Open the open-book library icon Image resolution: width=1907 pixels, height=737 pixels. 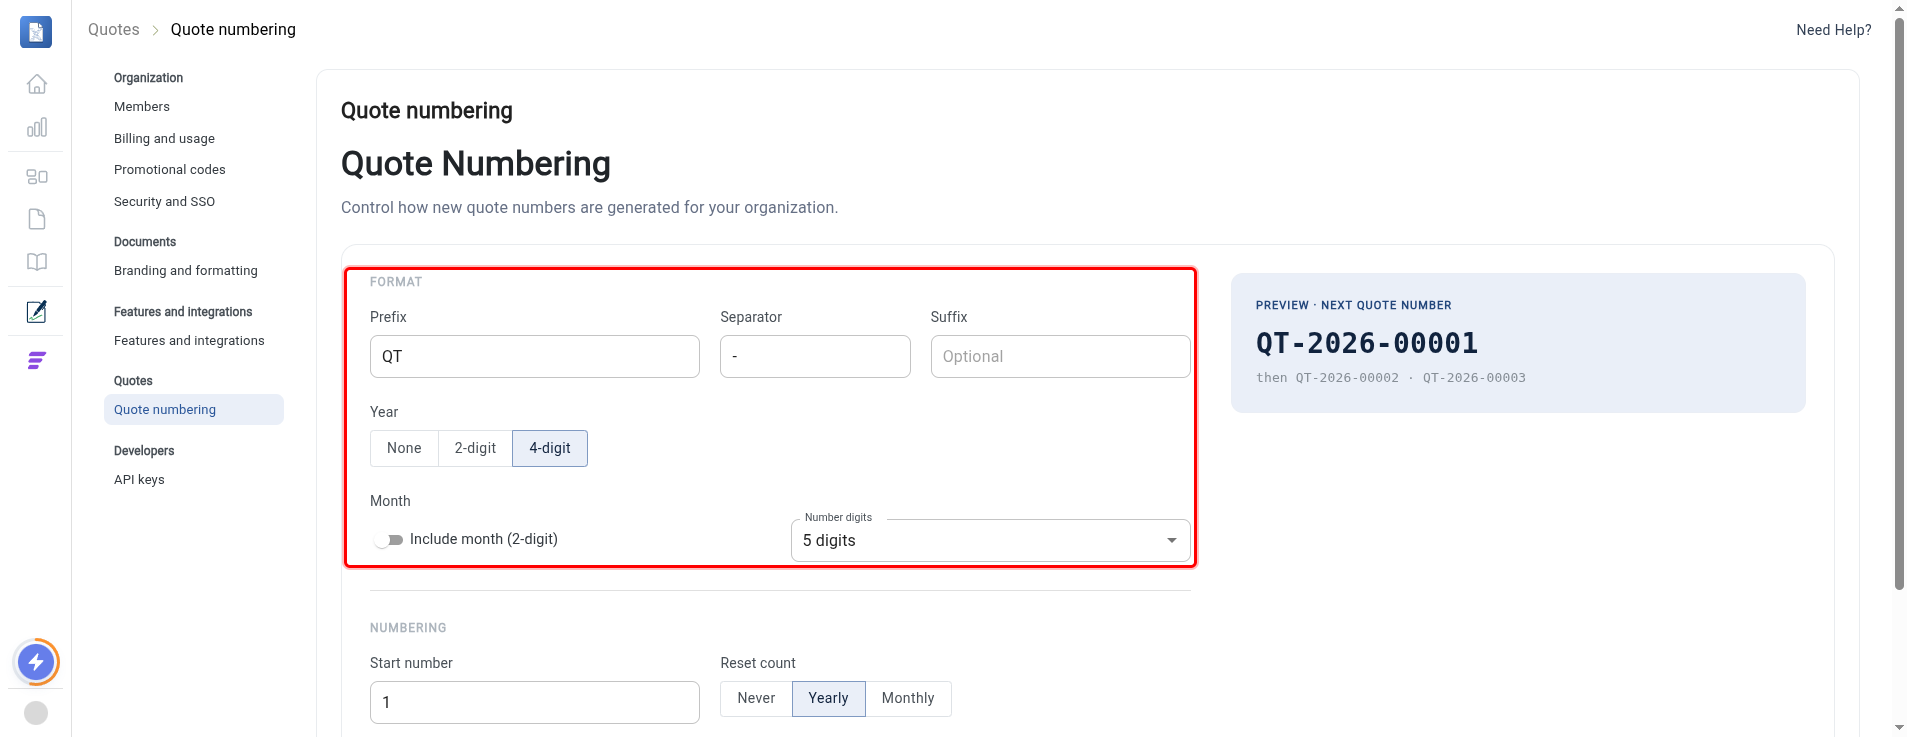tap(37, 262)
